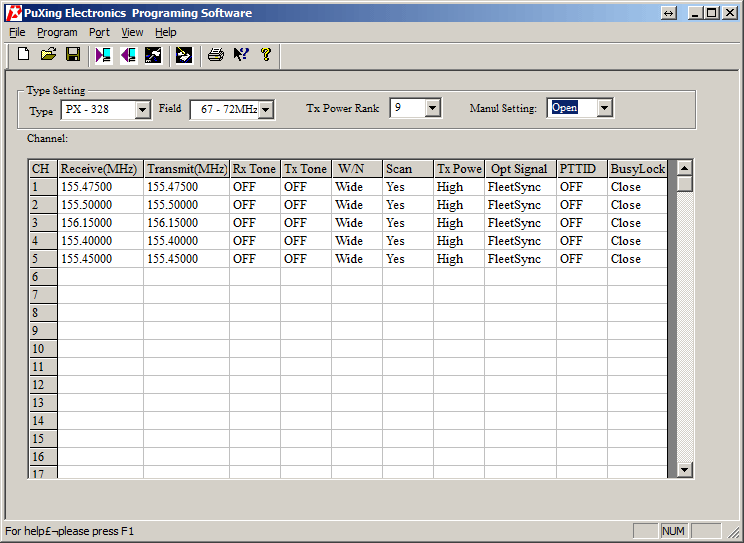Viewport: 744px width, 543px height.
Task: Open the File menu
Action: (x=17, y=32)
